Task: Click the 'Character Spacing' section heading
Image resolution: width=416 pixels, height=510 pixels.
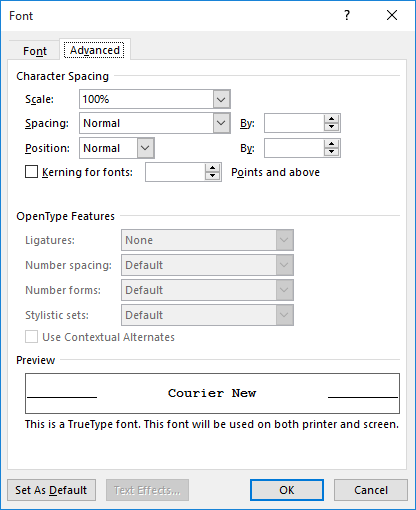Action: 62,76
